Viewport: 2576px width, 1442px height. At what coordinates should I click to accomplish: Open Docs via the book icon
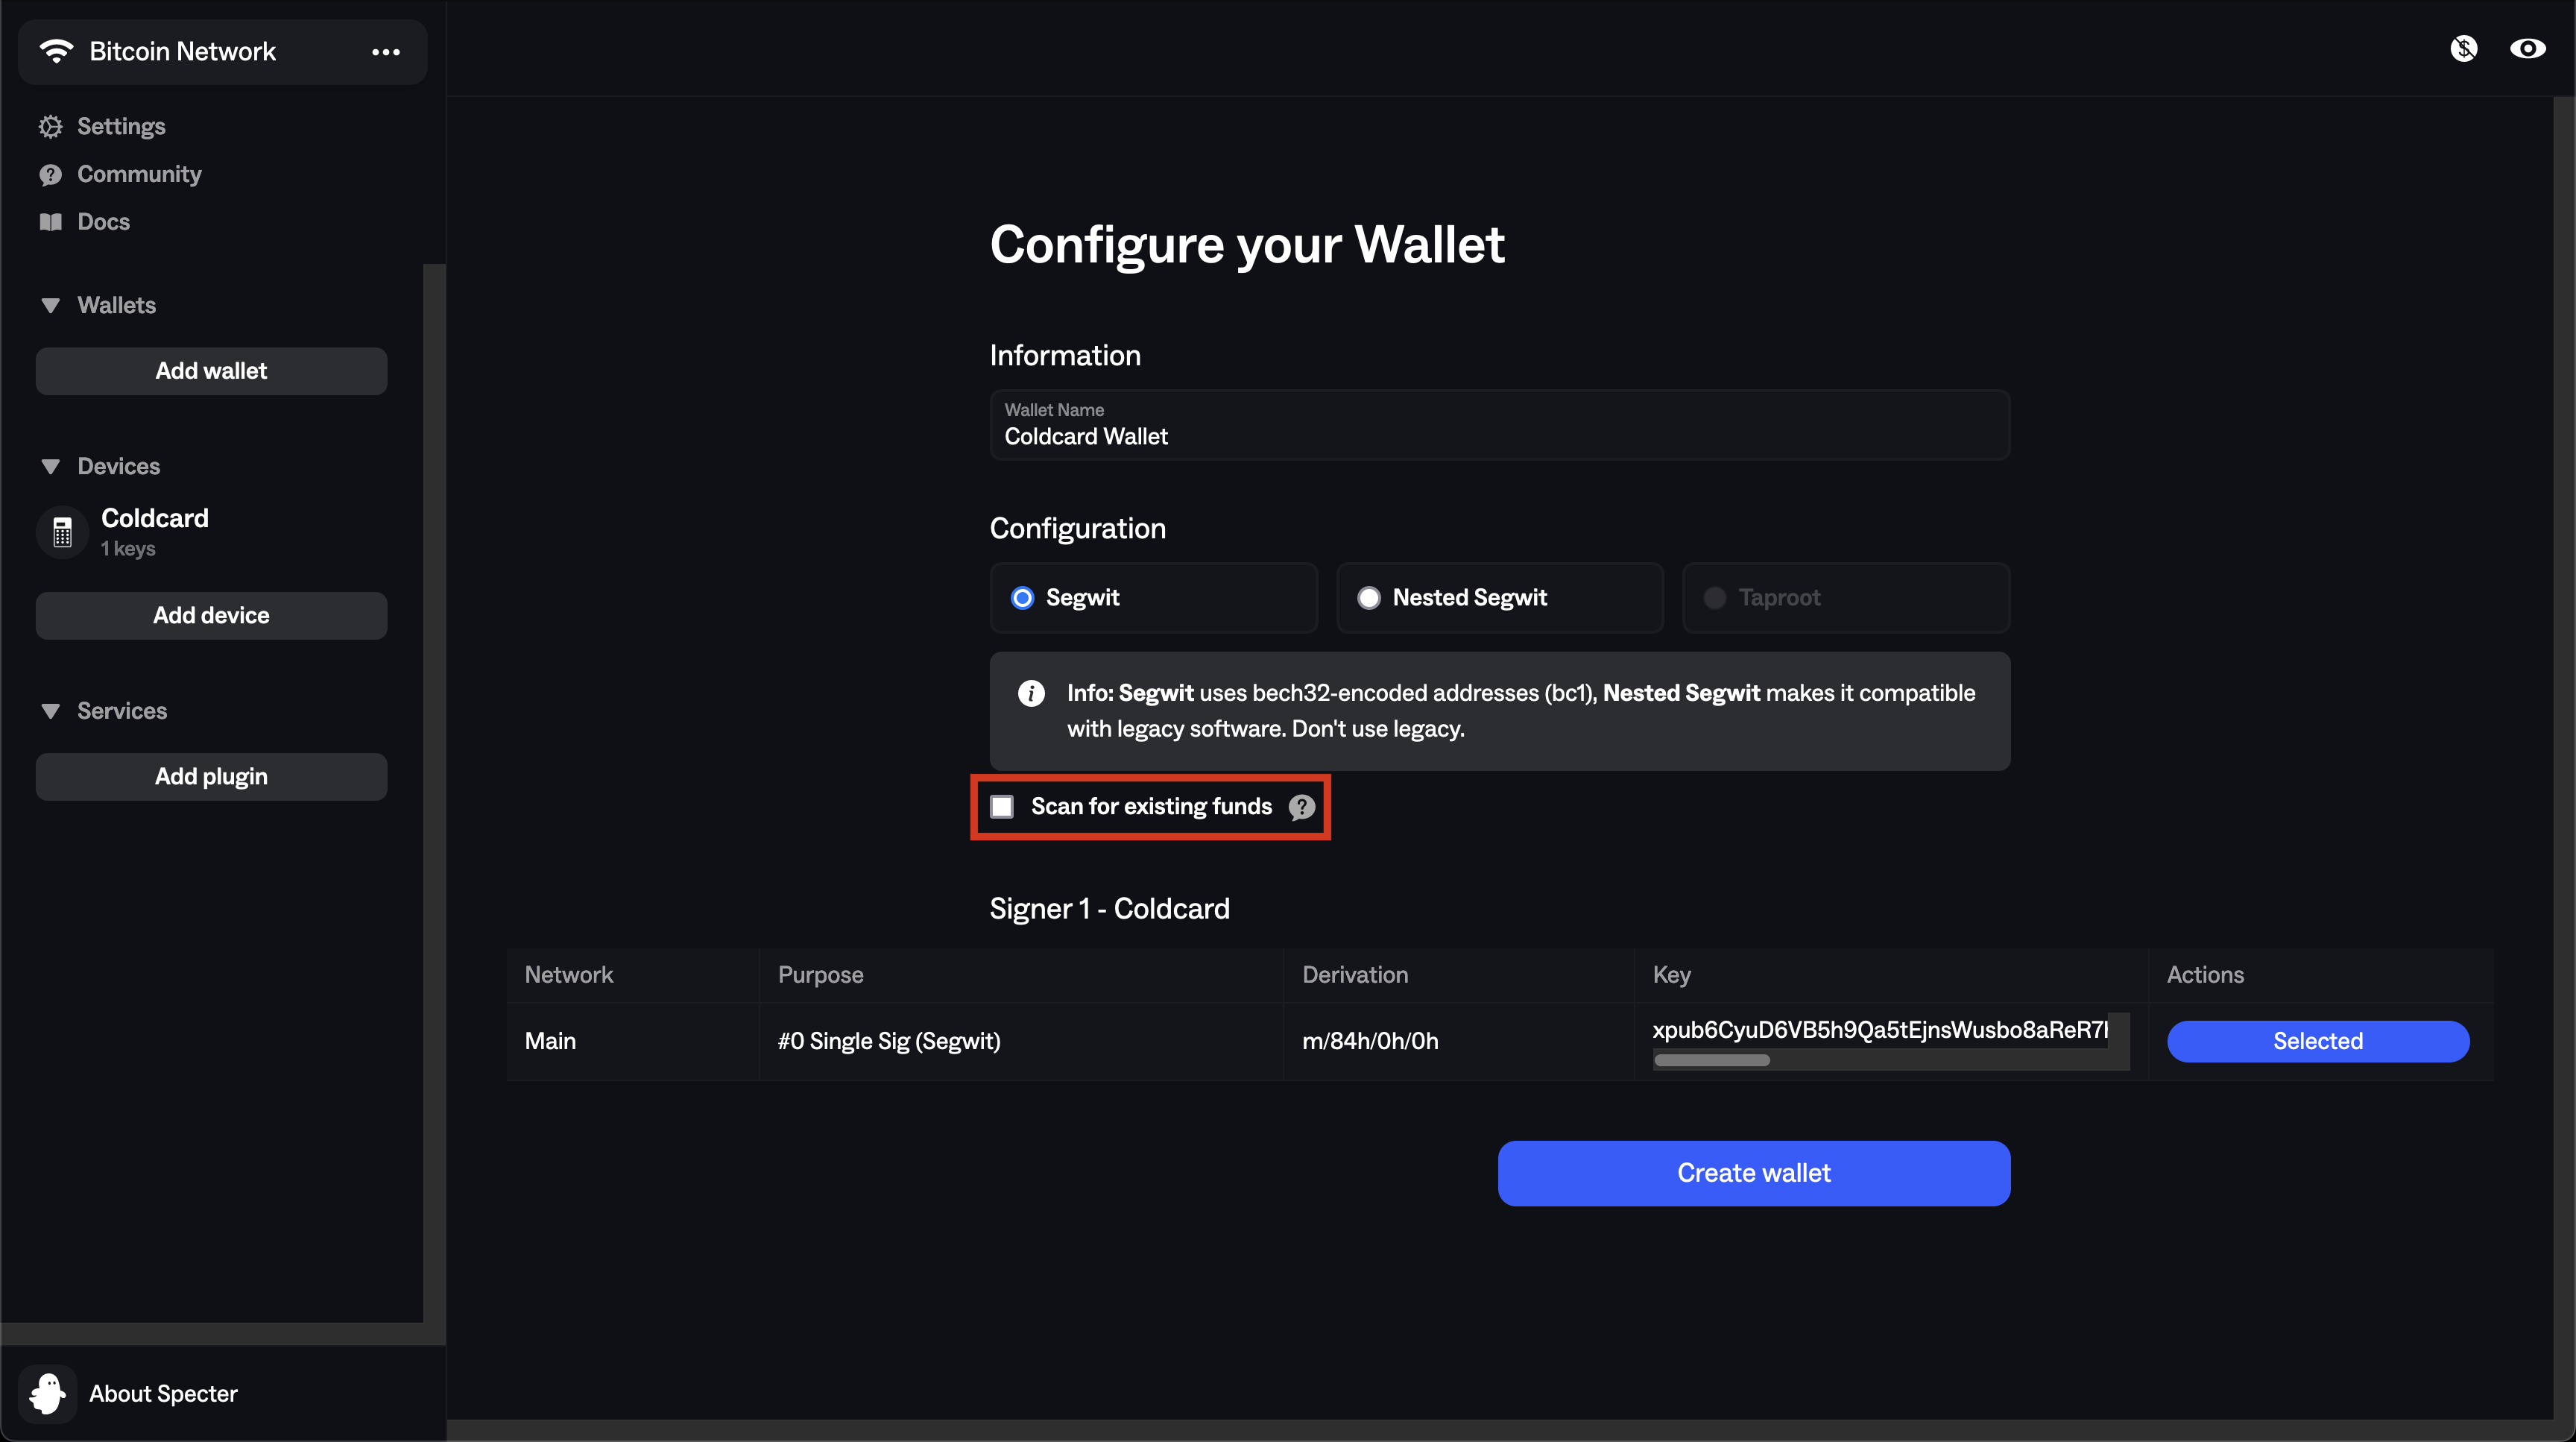pyautogui.click(x=50, y=222)
